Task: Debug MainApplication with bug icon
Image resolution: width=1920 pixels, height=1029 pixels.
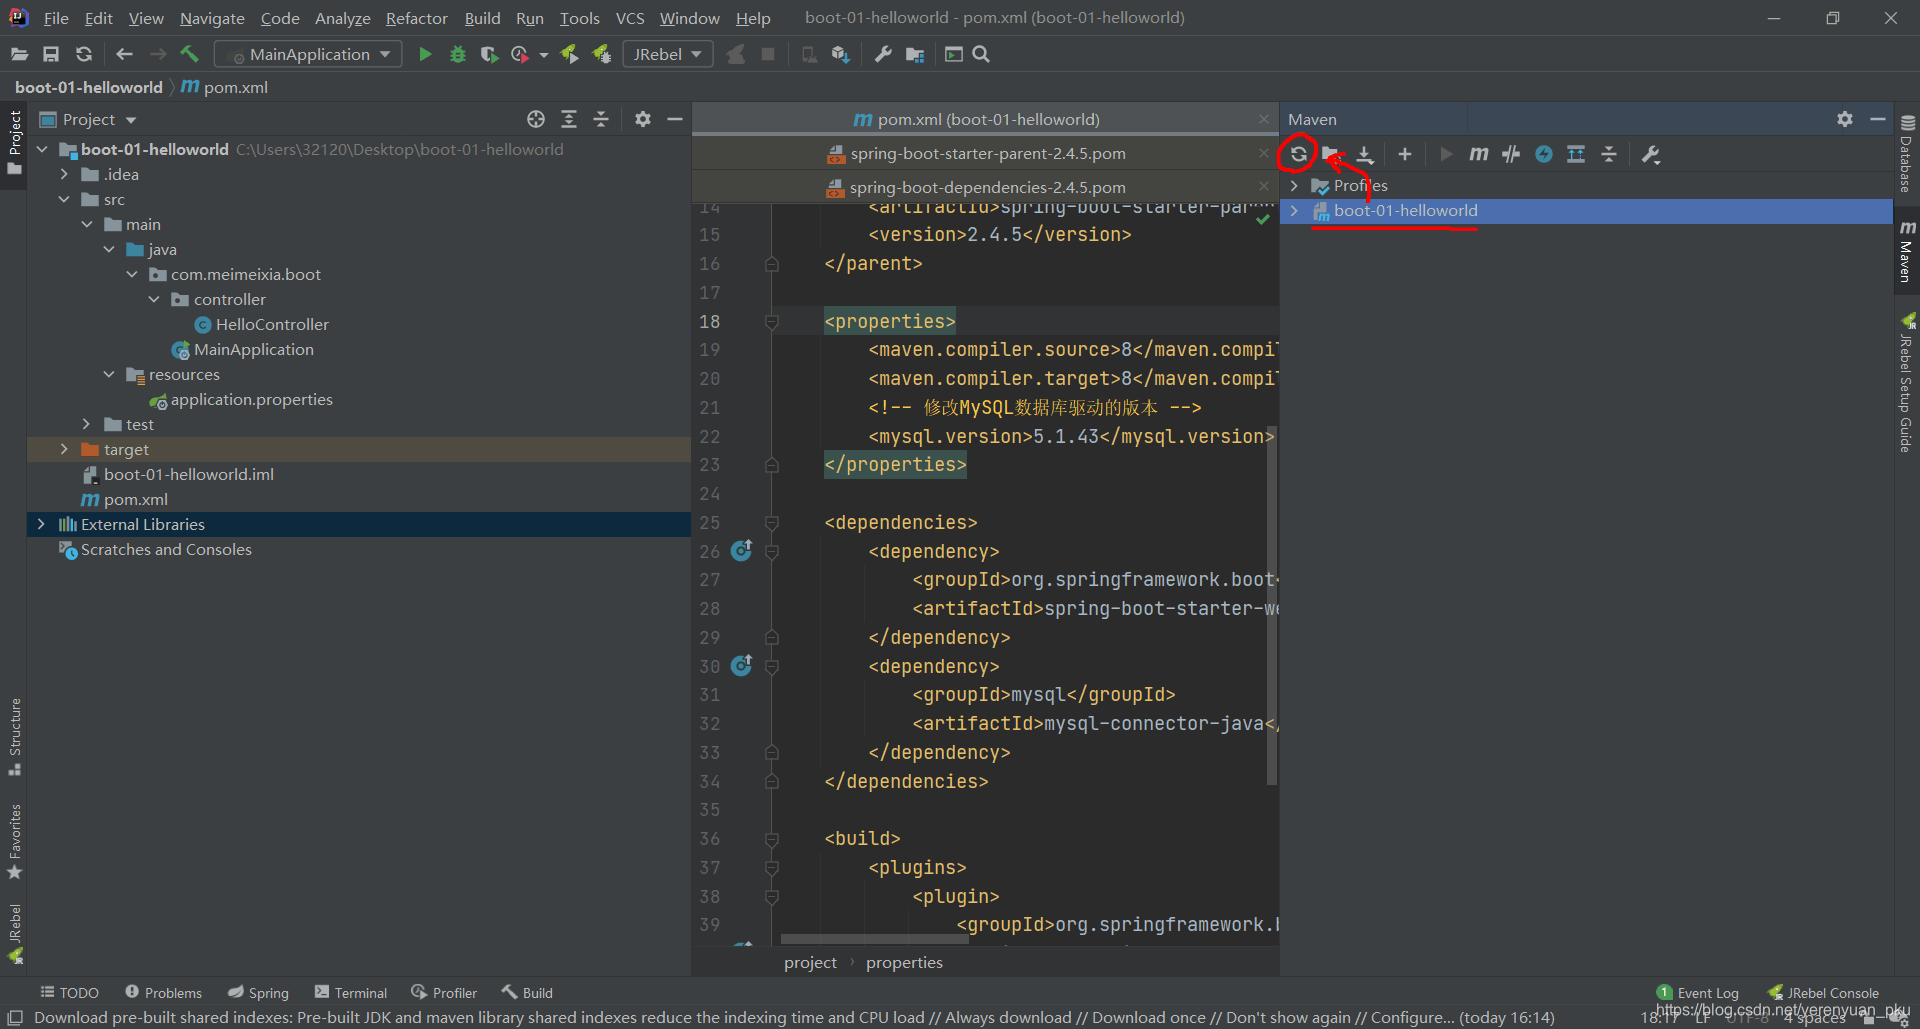Action: (458, 54)
